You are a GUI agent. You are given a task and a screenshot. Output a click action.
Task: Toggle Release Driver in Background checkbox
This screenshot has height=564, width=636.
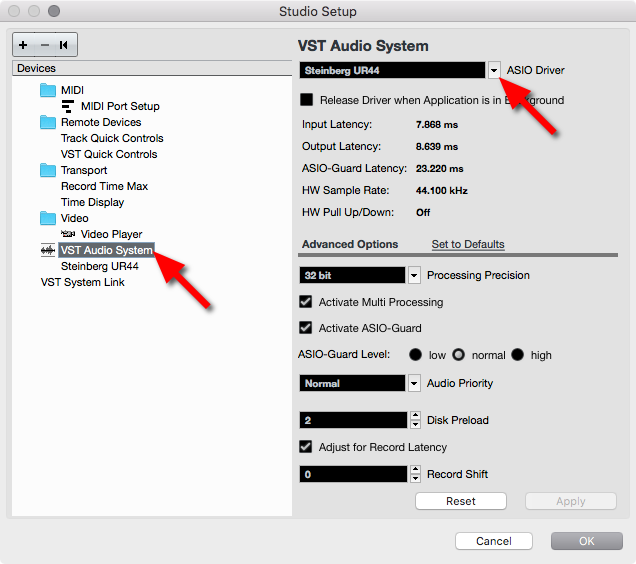(306, 100)
